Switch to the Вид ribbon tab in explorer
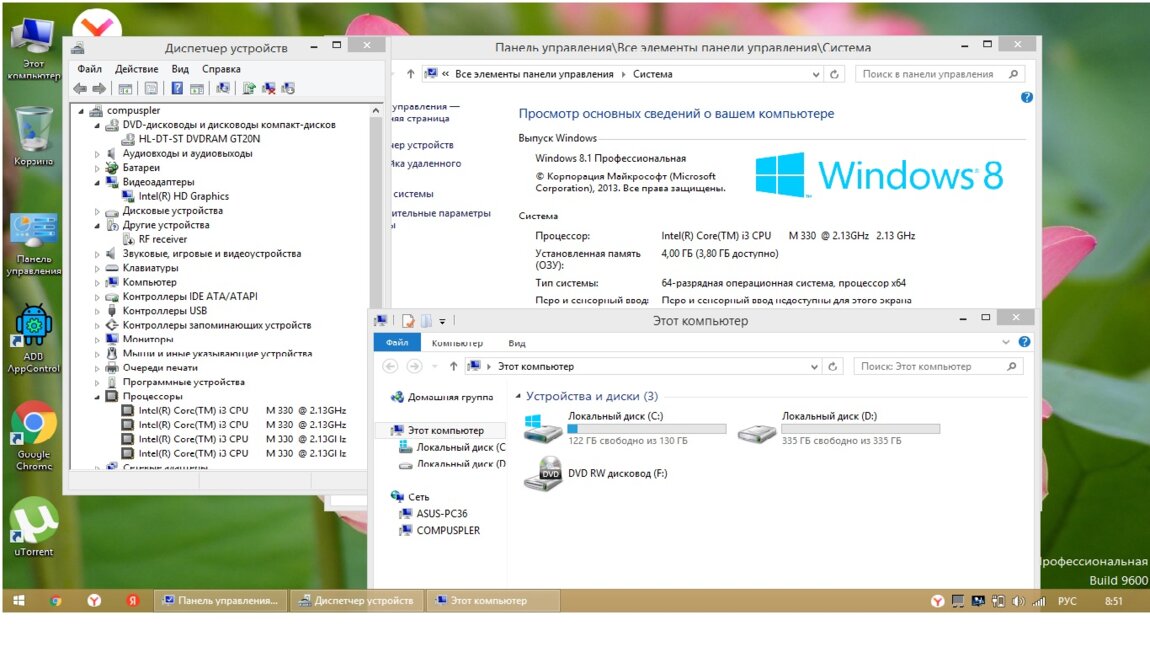The height and width of the screenshot is (647, 1150). pyautogui.click(x=516, y=343)
